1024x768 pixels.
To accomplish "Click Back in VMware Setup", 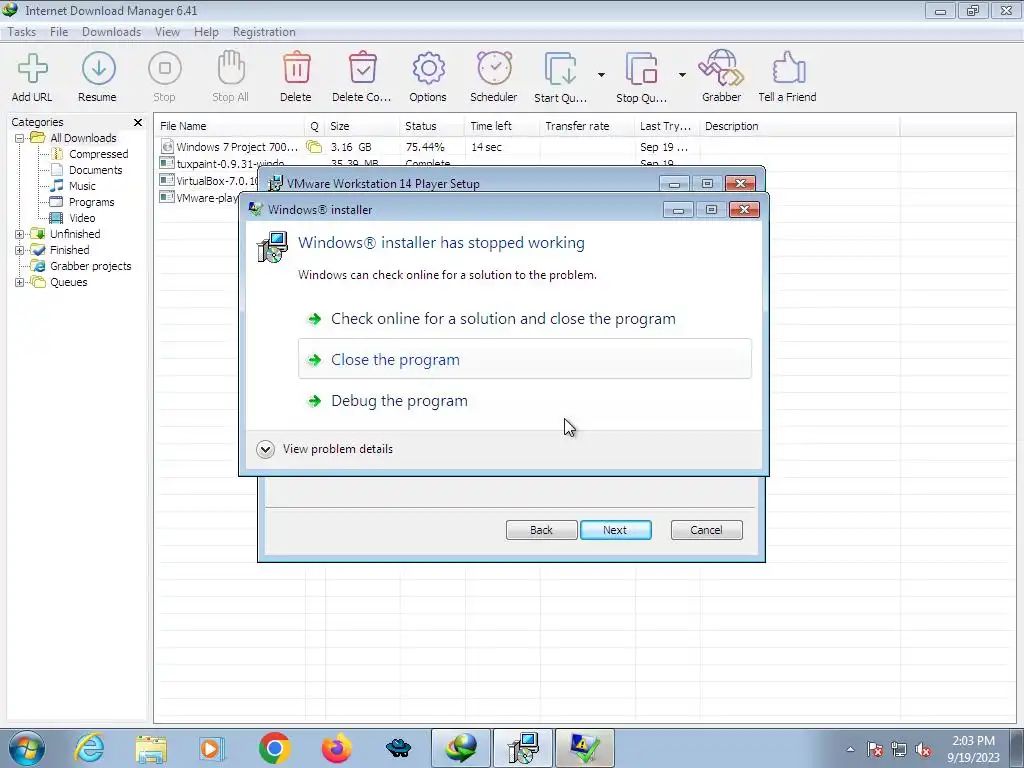I will (541, 530).
